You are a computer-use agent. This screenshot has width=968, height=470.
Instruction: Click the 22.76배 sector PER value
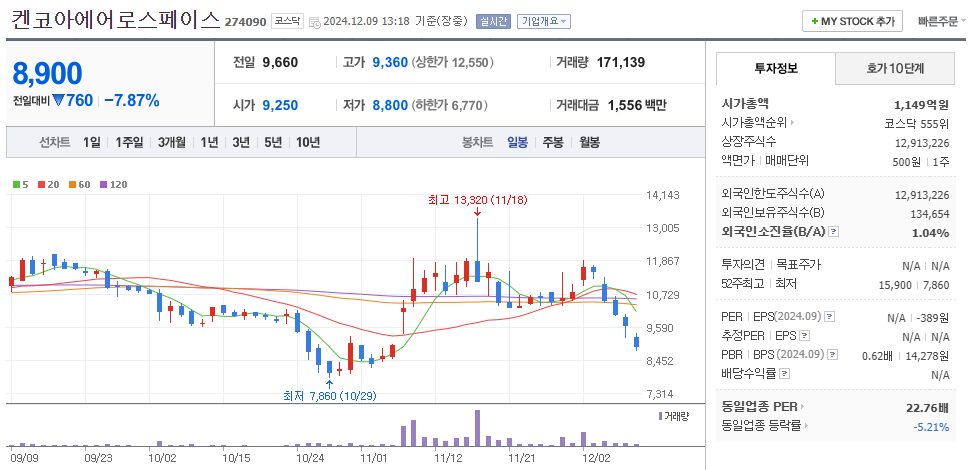coord(928,407)
